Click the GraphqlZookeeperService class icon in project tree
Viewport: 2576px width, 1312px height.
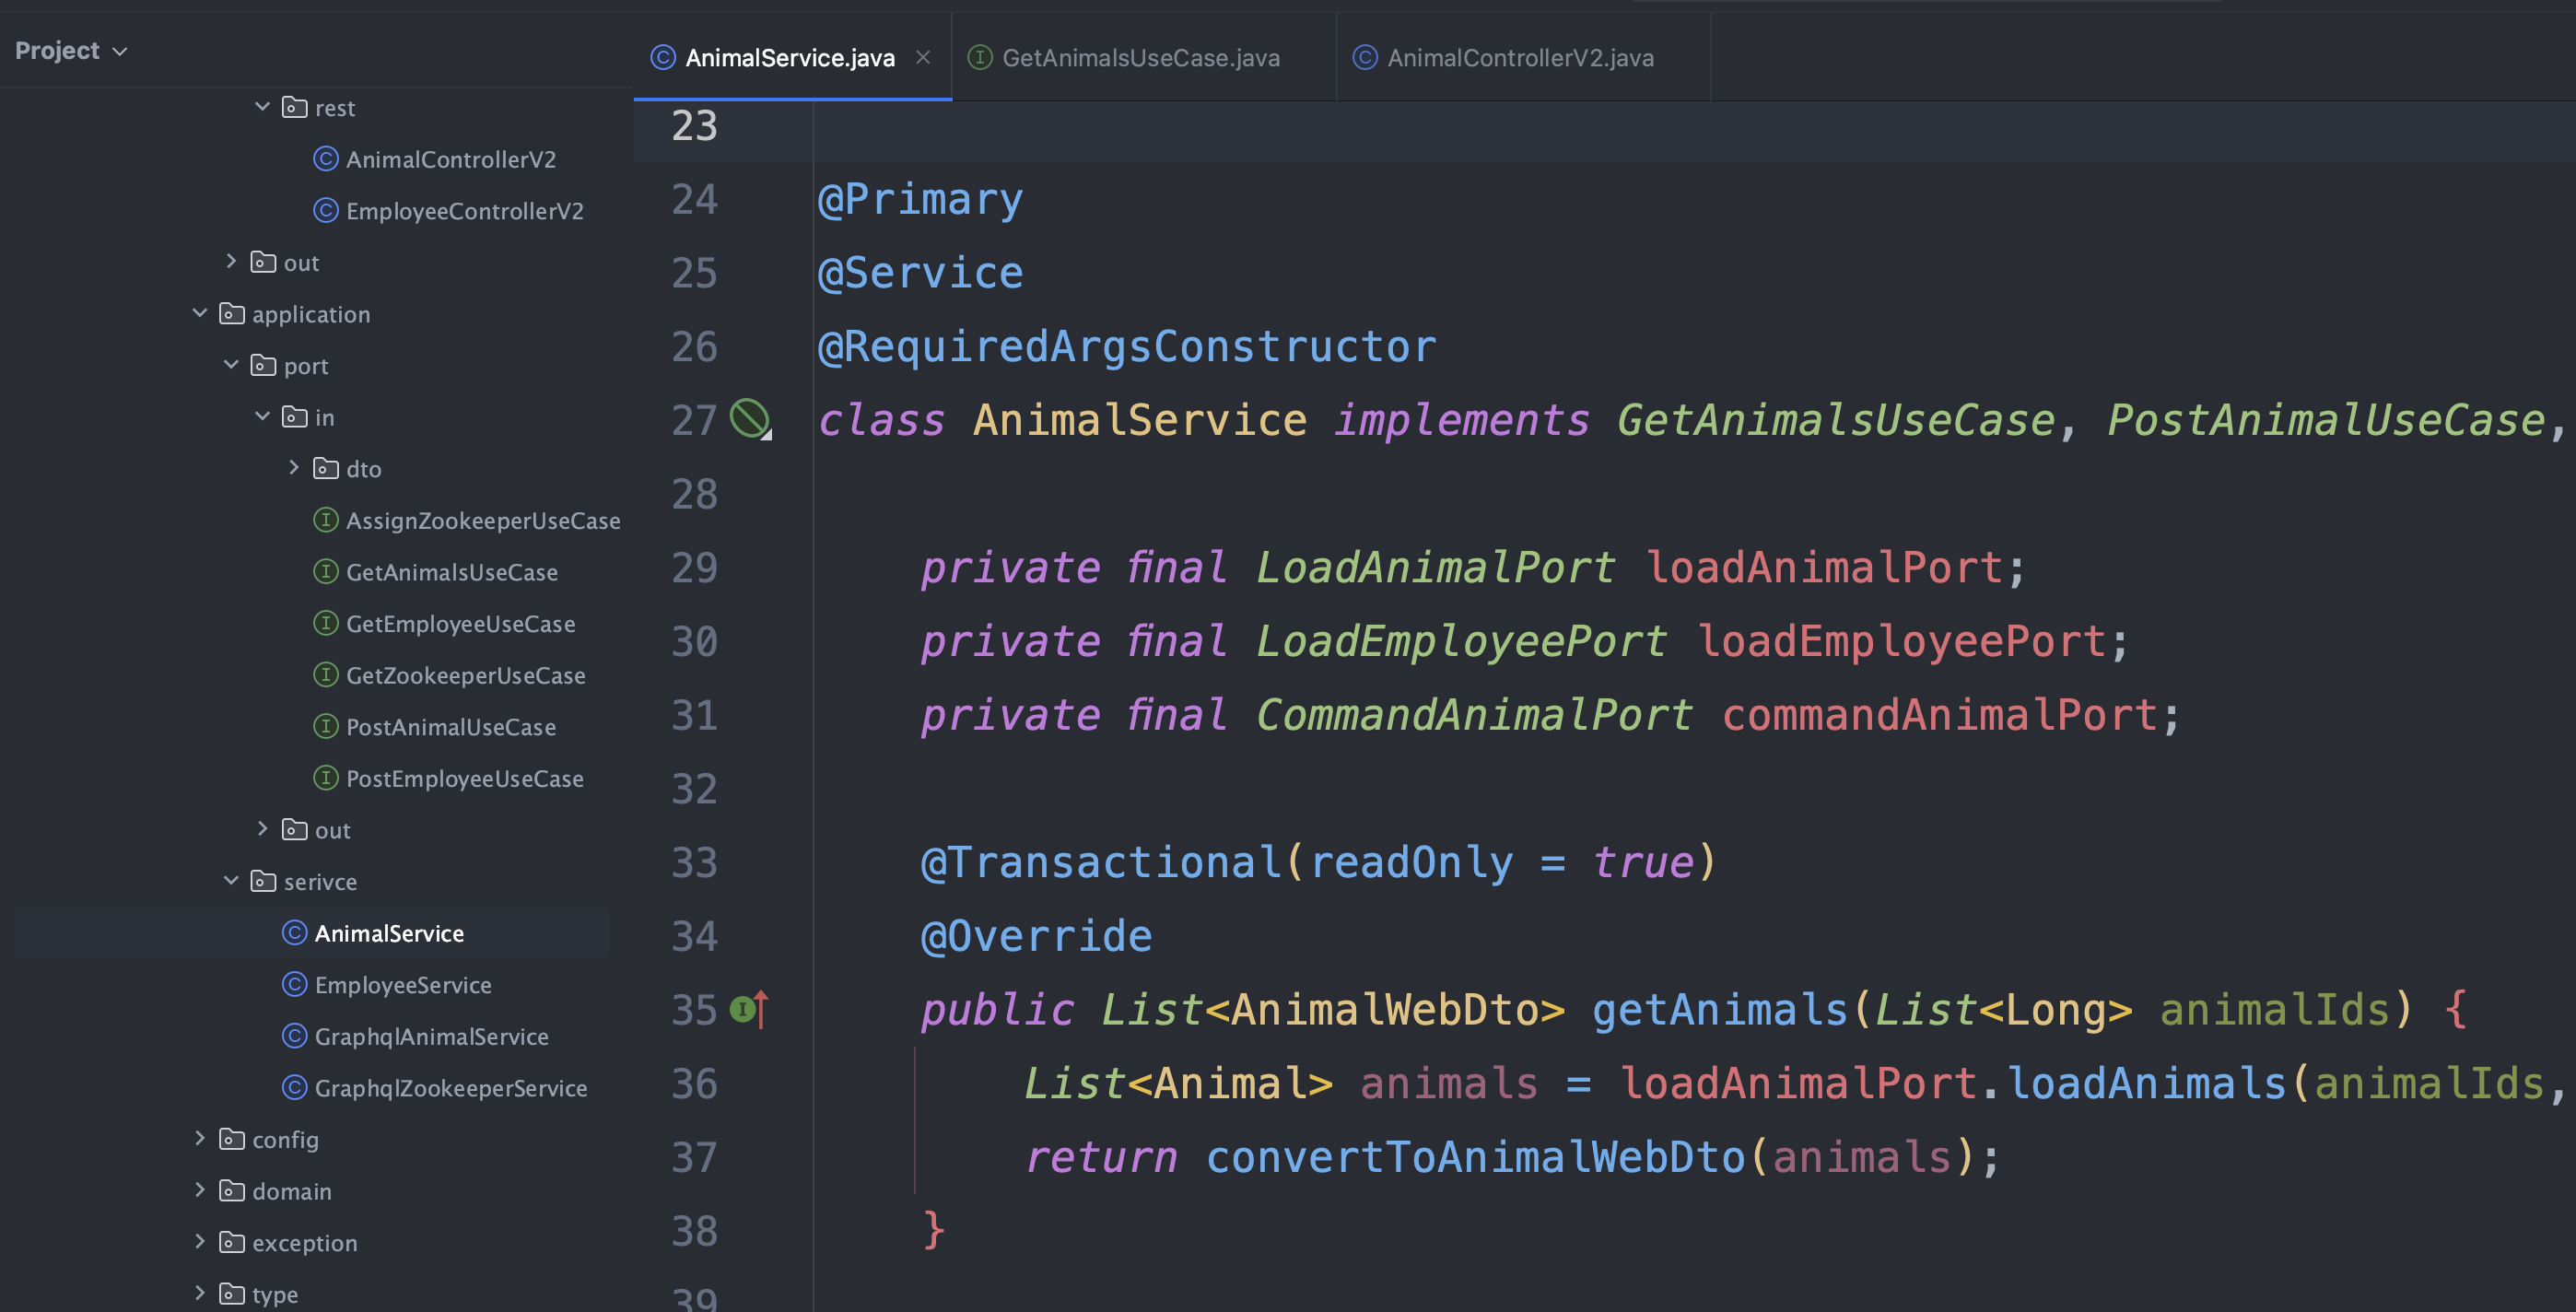pos(294,1088)
